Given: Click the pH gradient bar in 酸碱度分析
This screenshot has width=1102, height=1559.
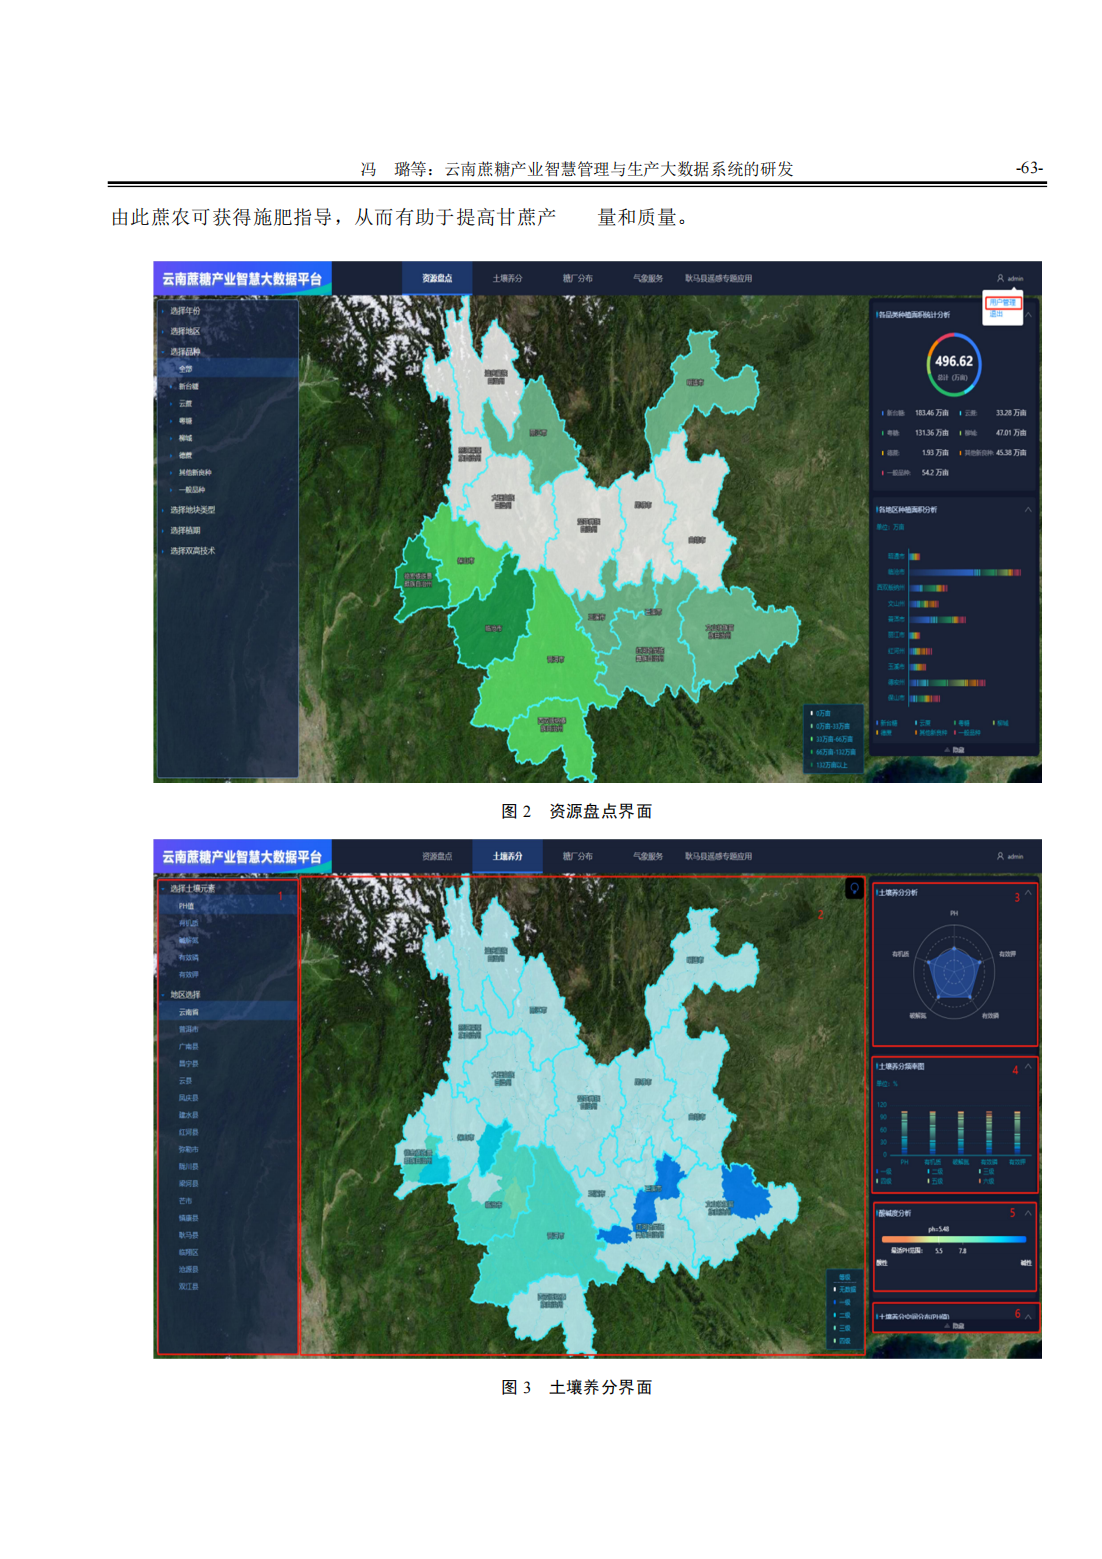Looking at the screenshot, I should (x=957, y=1239).
